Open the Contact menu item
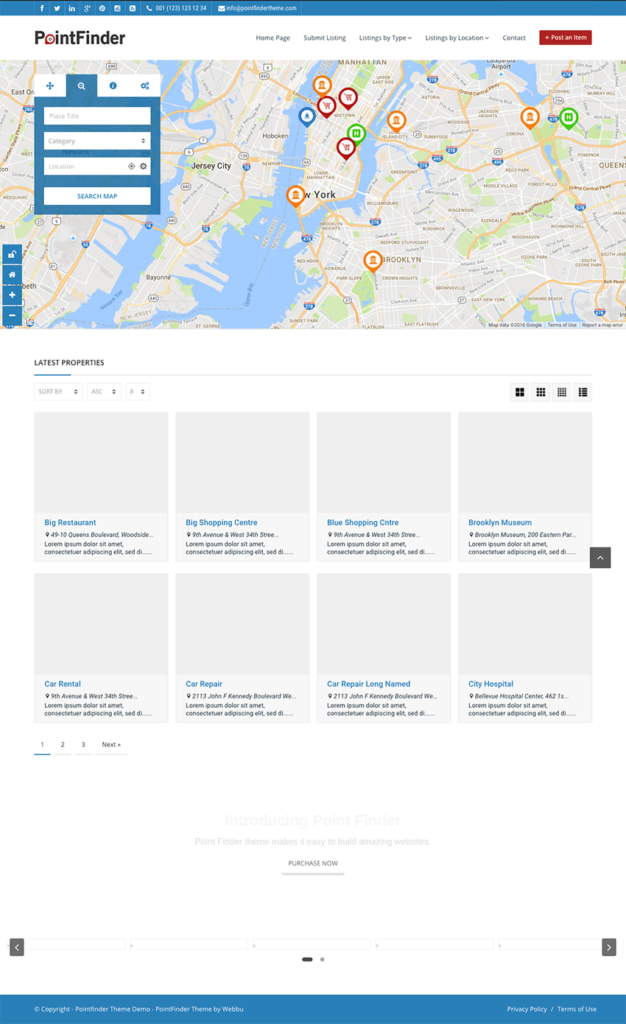This screenshot has height=1024, width=626. (x=514, y=38)
